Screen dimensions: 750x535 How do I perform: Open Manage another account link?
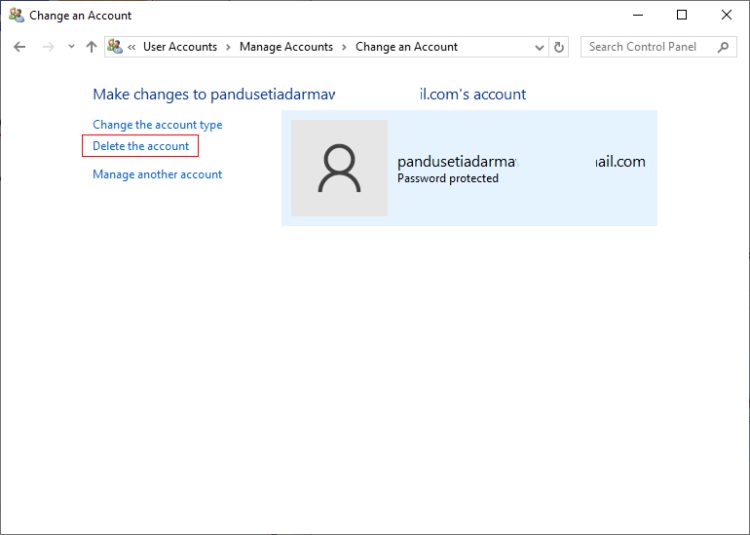tap(157, 174)
